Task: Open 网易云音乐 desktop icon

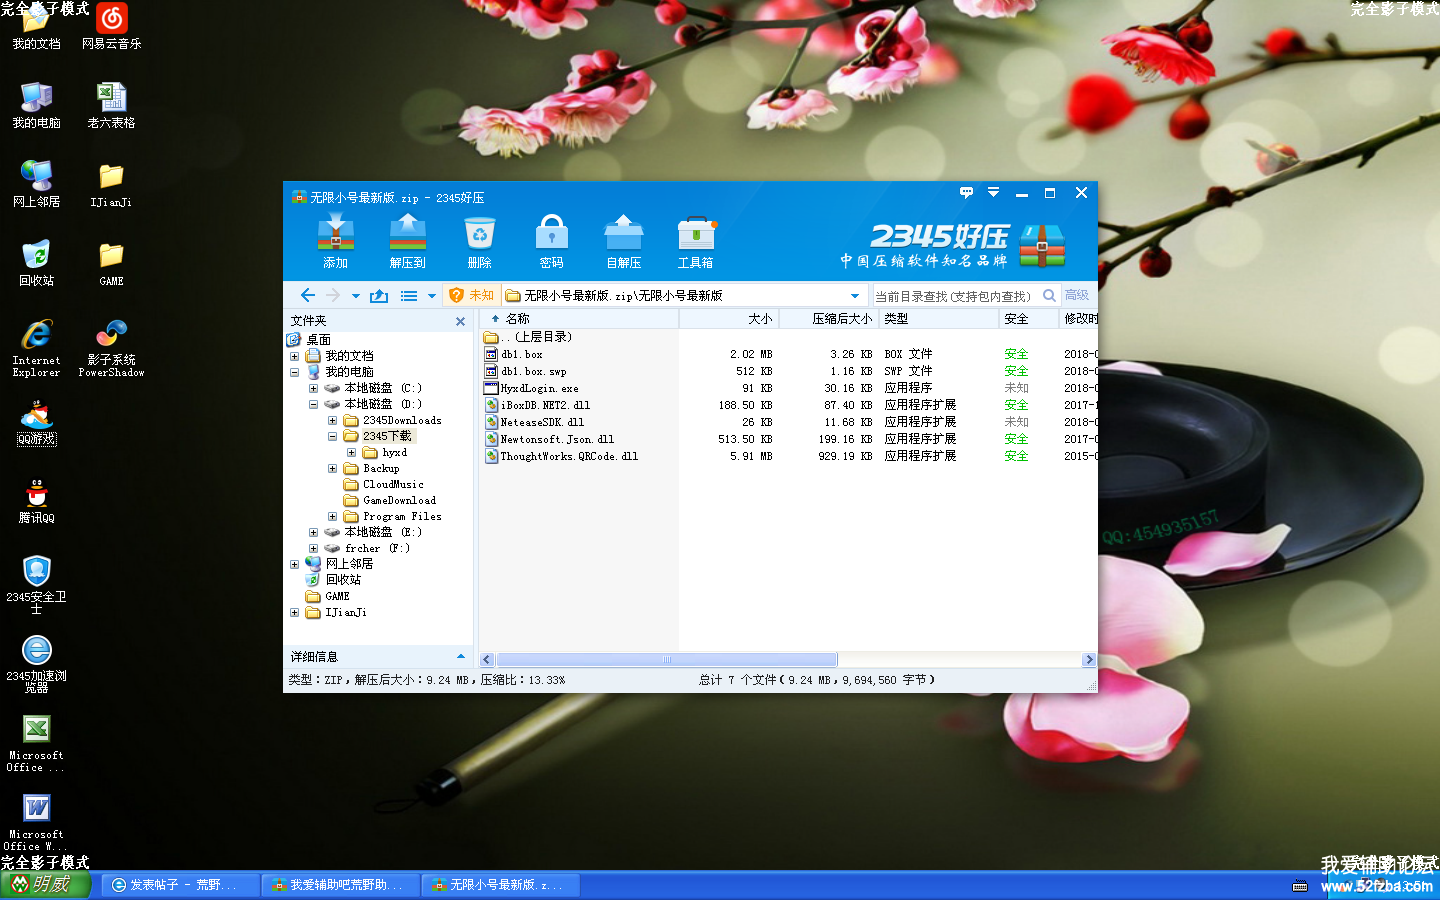Action: click(111, 26)
